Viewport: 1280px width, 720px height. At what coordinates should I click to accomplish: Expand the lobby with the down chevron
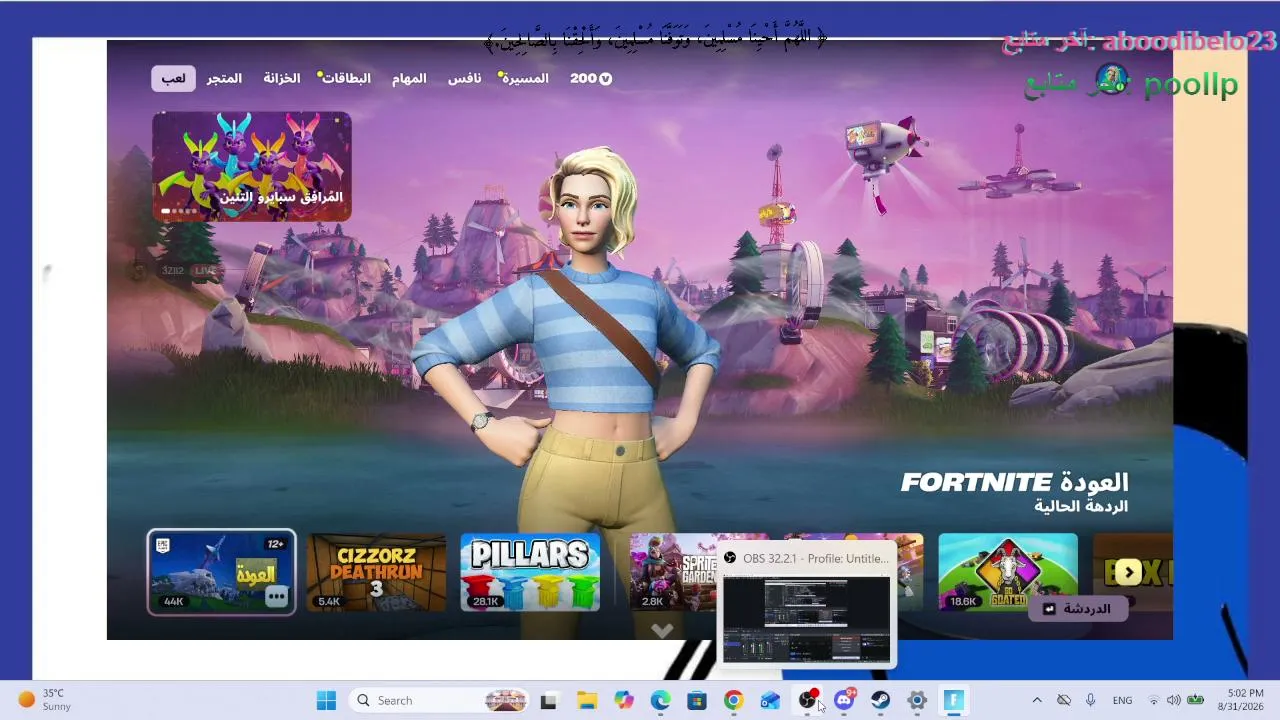[661, 630]
